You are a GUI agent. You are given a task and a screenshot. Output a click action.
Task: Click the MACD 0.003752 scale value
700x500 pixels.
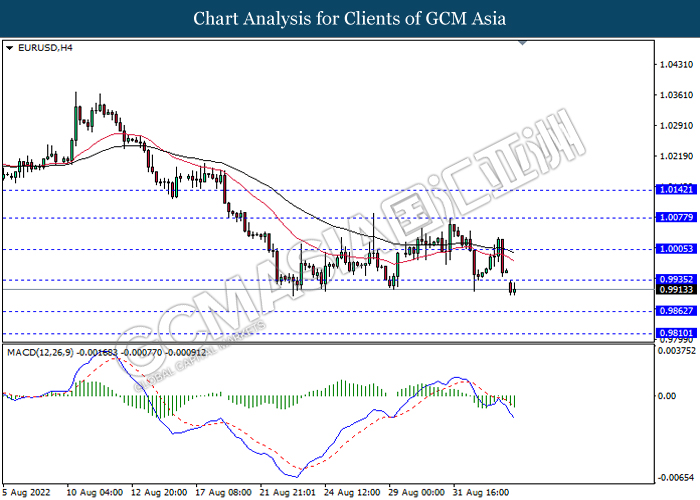[x=676, y=351]
